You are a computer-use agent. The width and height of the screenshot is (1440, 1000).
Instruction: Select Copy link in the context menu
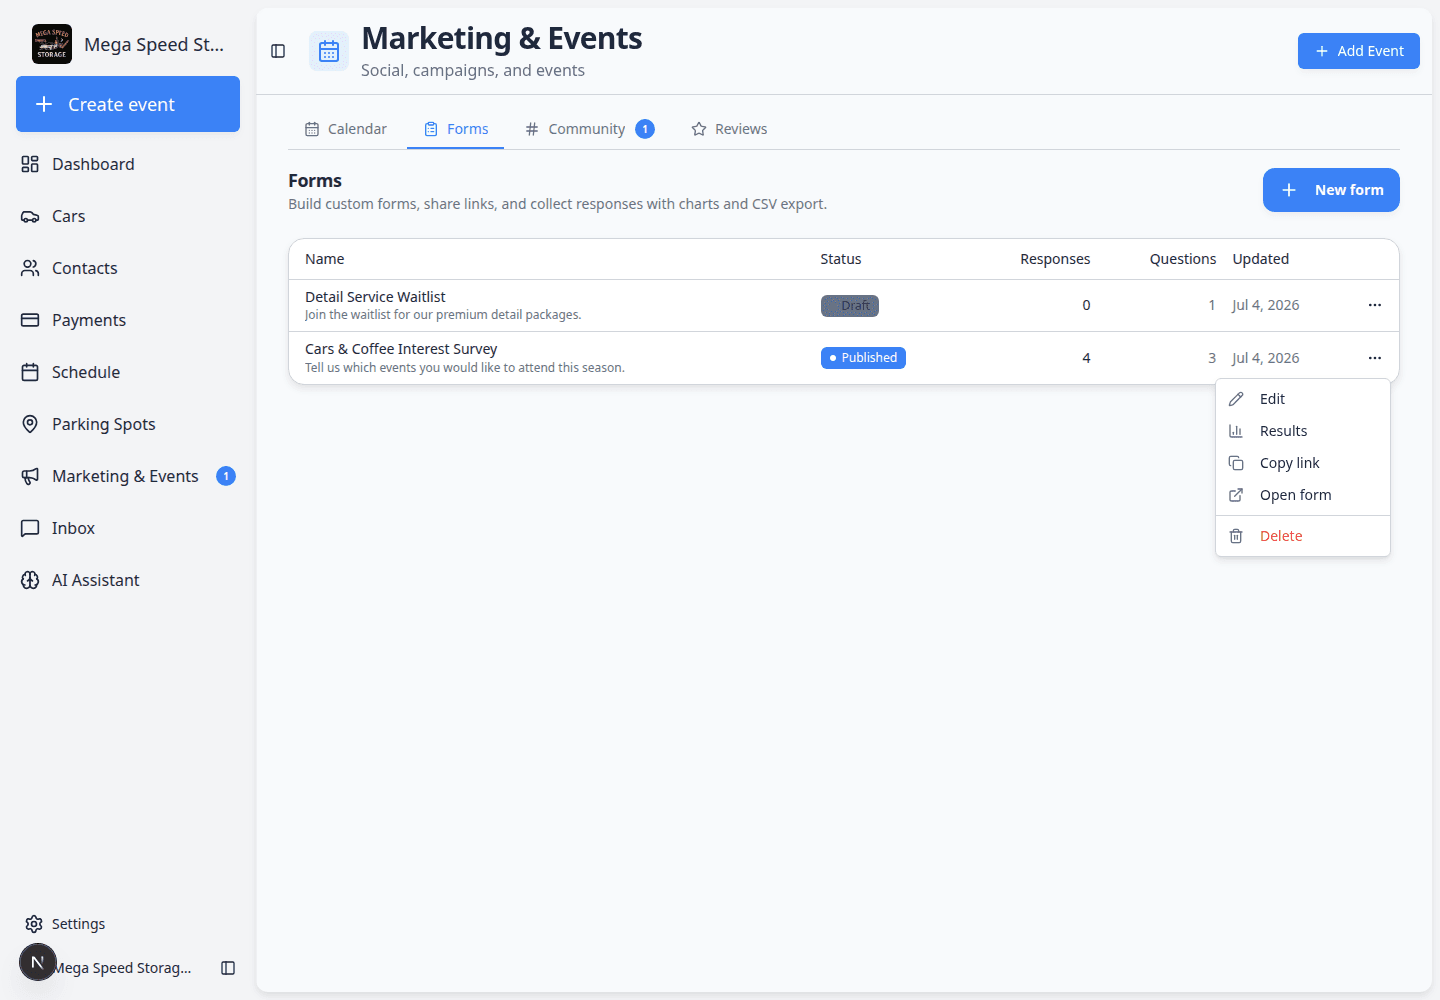click(x=1303, y=463)
